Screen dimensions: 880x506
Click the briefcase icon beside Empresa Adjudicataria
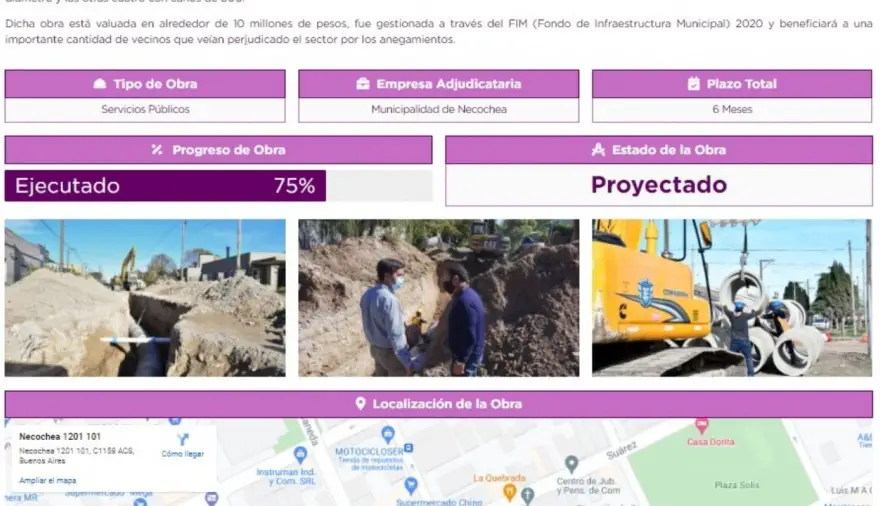pos(363,84)
